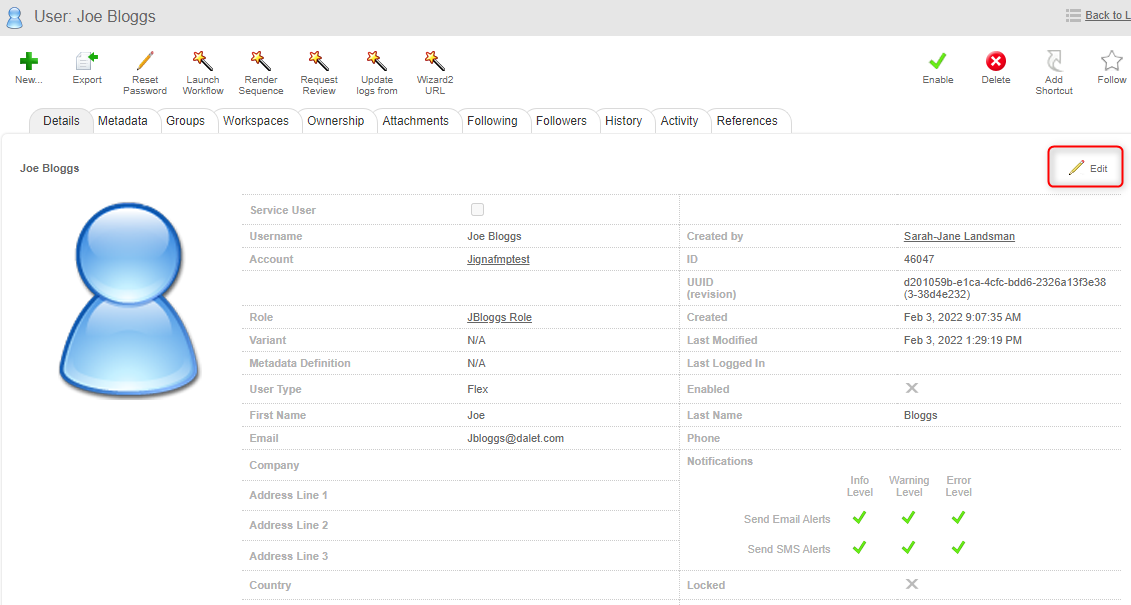The image size is (1131, 605).
Task: Open the JBloggs Role link
Action: point(499,317)
